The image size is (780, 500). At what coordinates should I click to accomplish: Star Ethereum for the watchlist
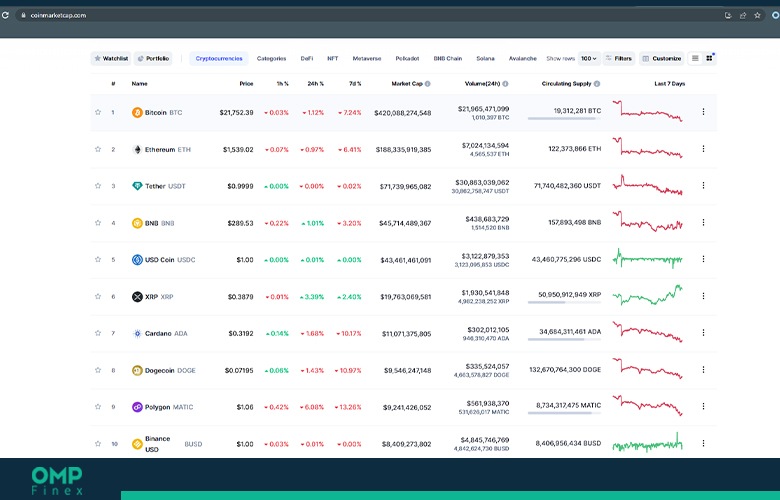pos(98,149)
